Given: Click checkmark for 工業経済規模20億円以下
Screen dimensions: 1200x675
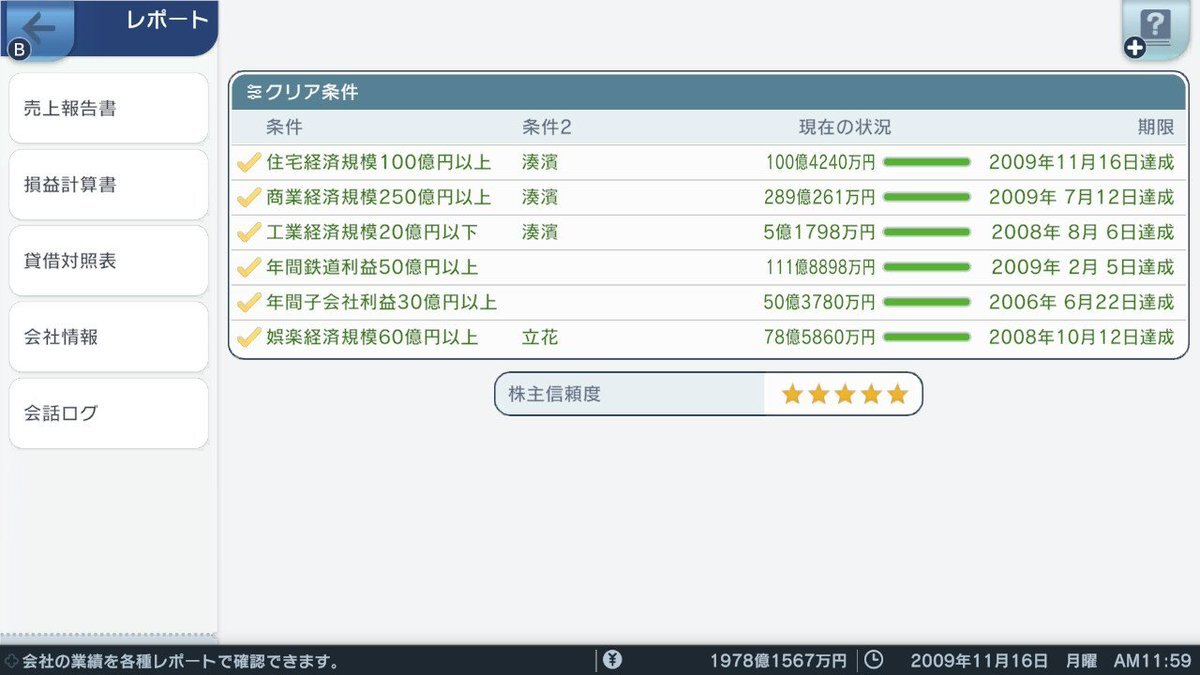Looking at the screenshot, I should pyautogui.click(x=249, y=232).
